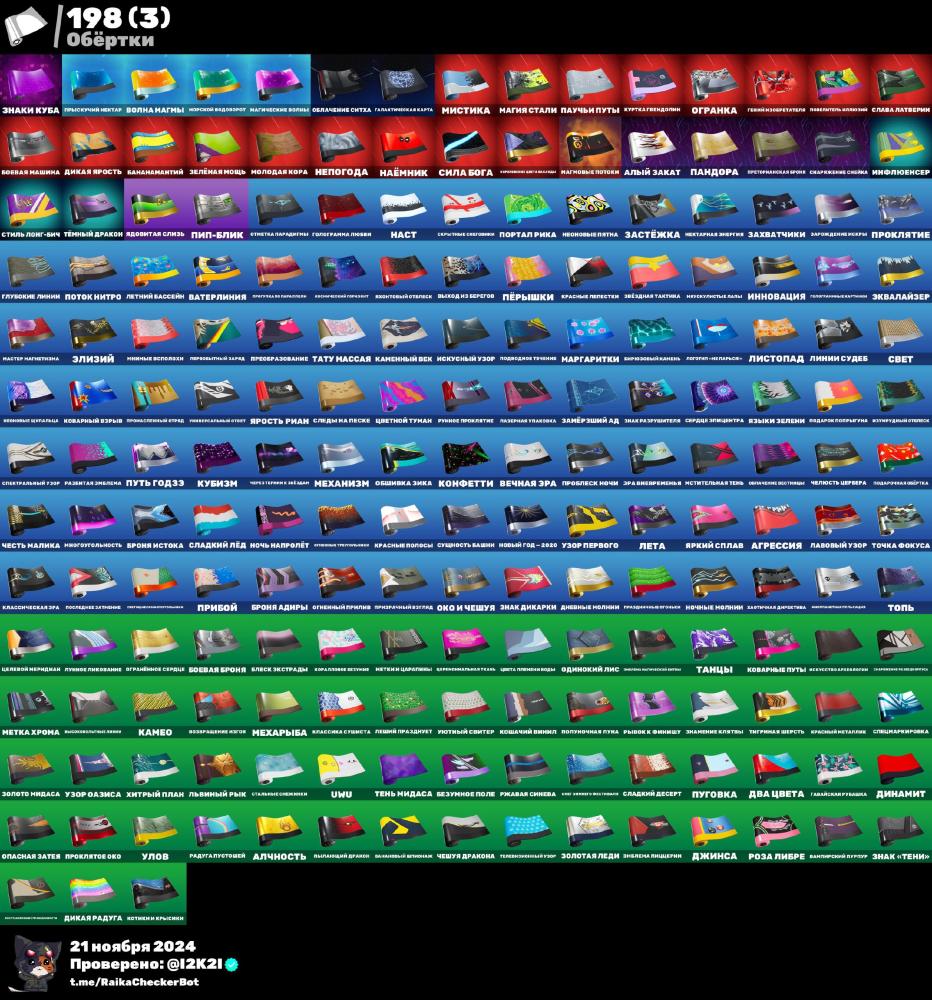Click the wrap roll icon in header
The image size is (932, 1000).
coord(32,24)
